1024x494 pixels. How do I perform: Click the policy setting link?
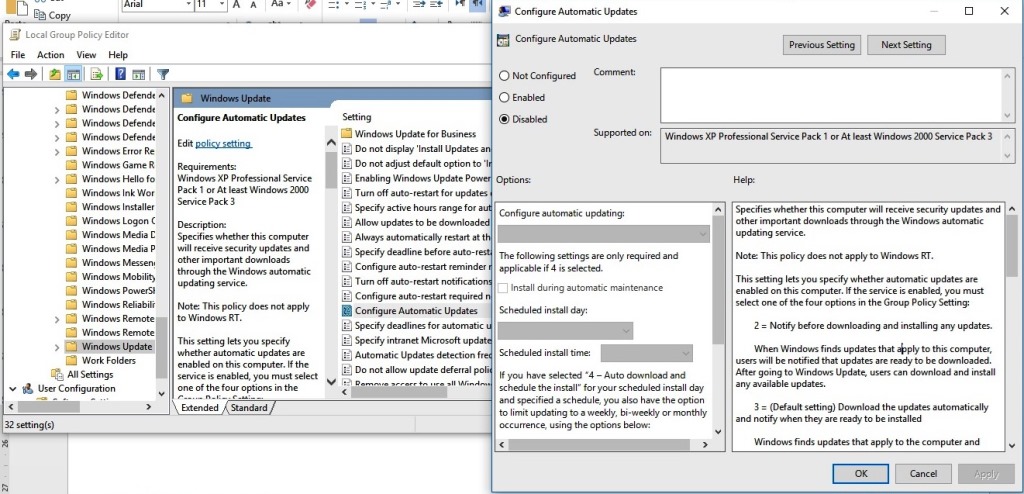pos(223,143)
